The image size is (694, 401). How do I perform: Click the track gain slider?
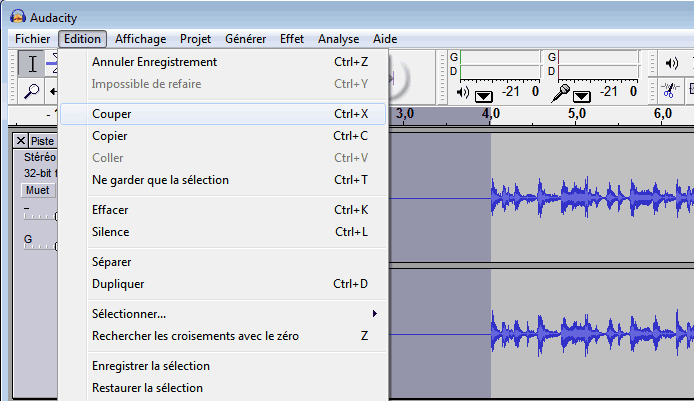point(40,215)
